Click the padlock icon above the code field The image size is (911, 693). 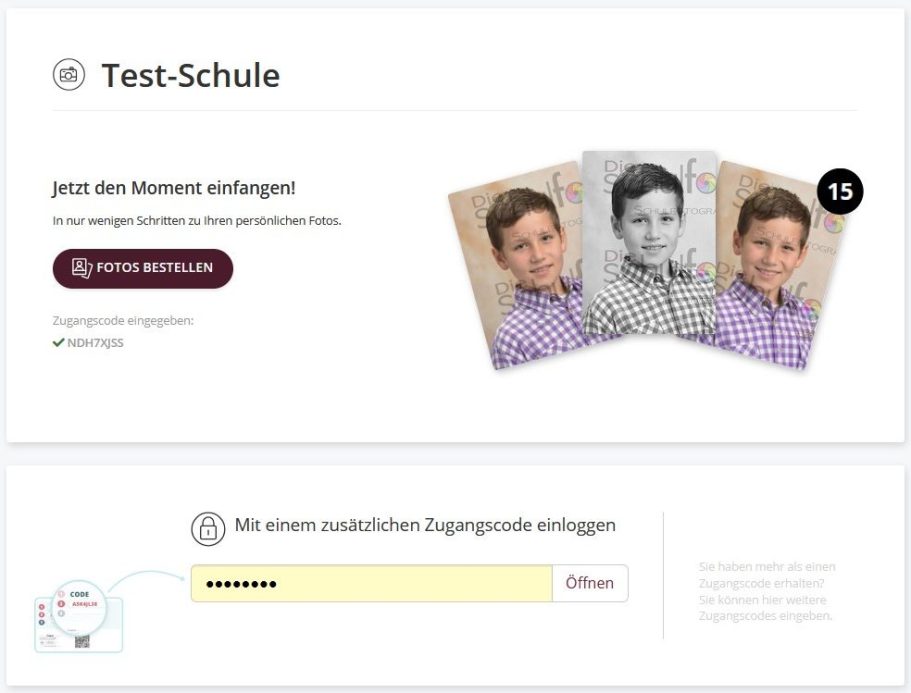click(208, 527)
